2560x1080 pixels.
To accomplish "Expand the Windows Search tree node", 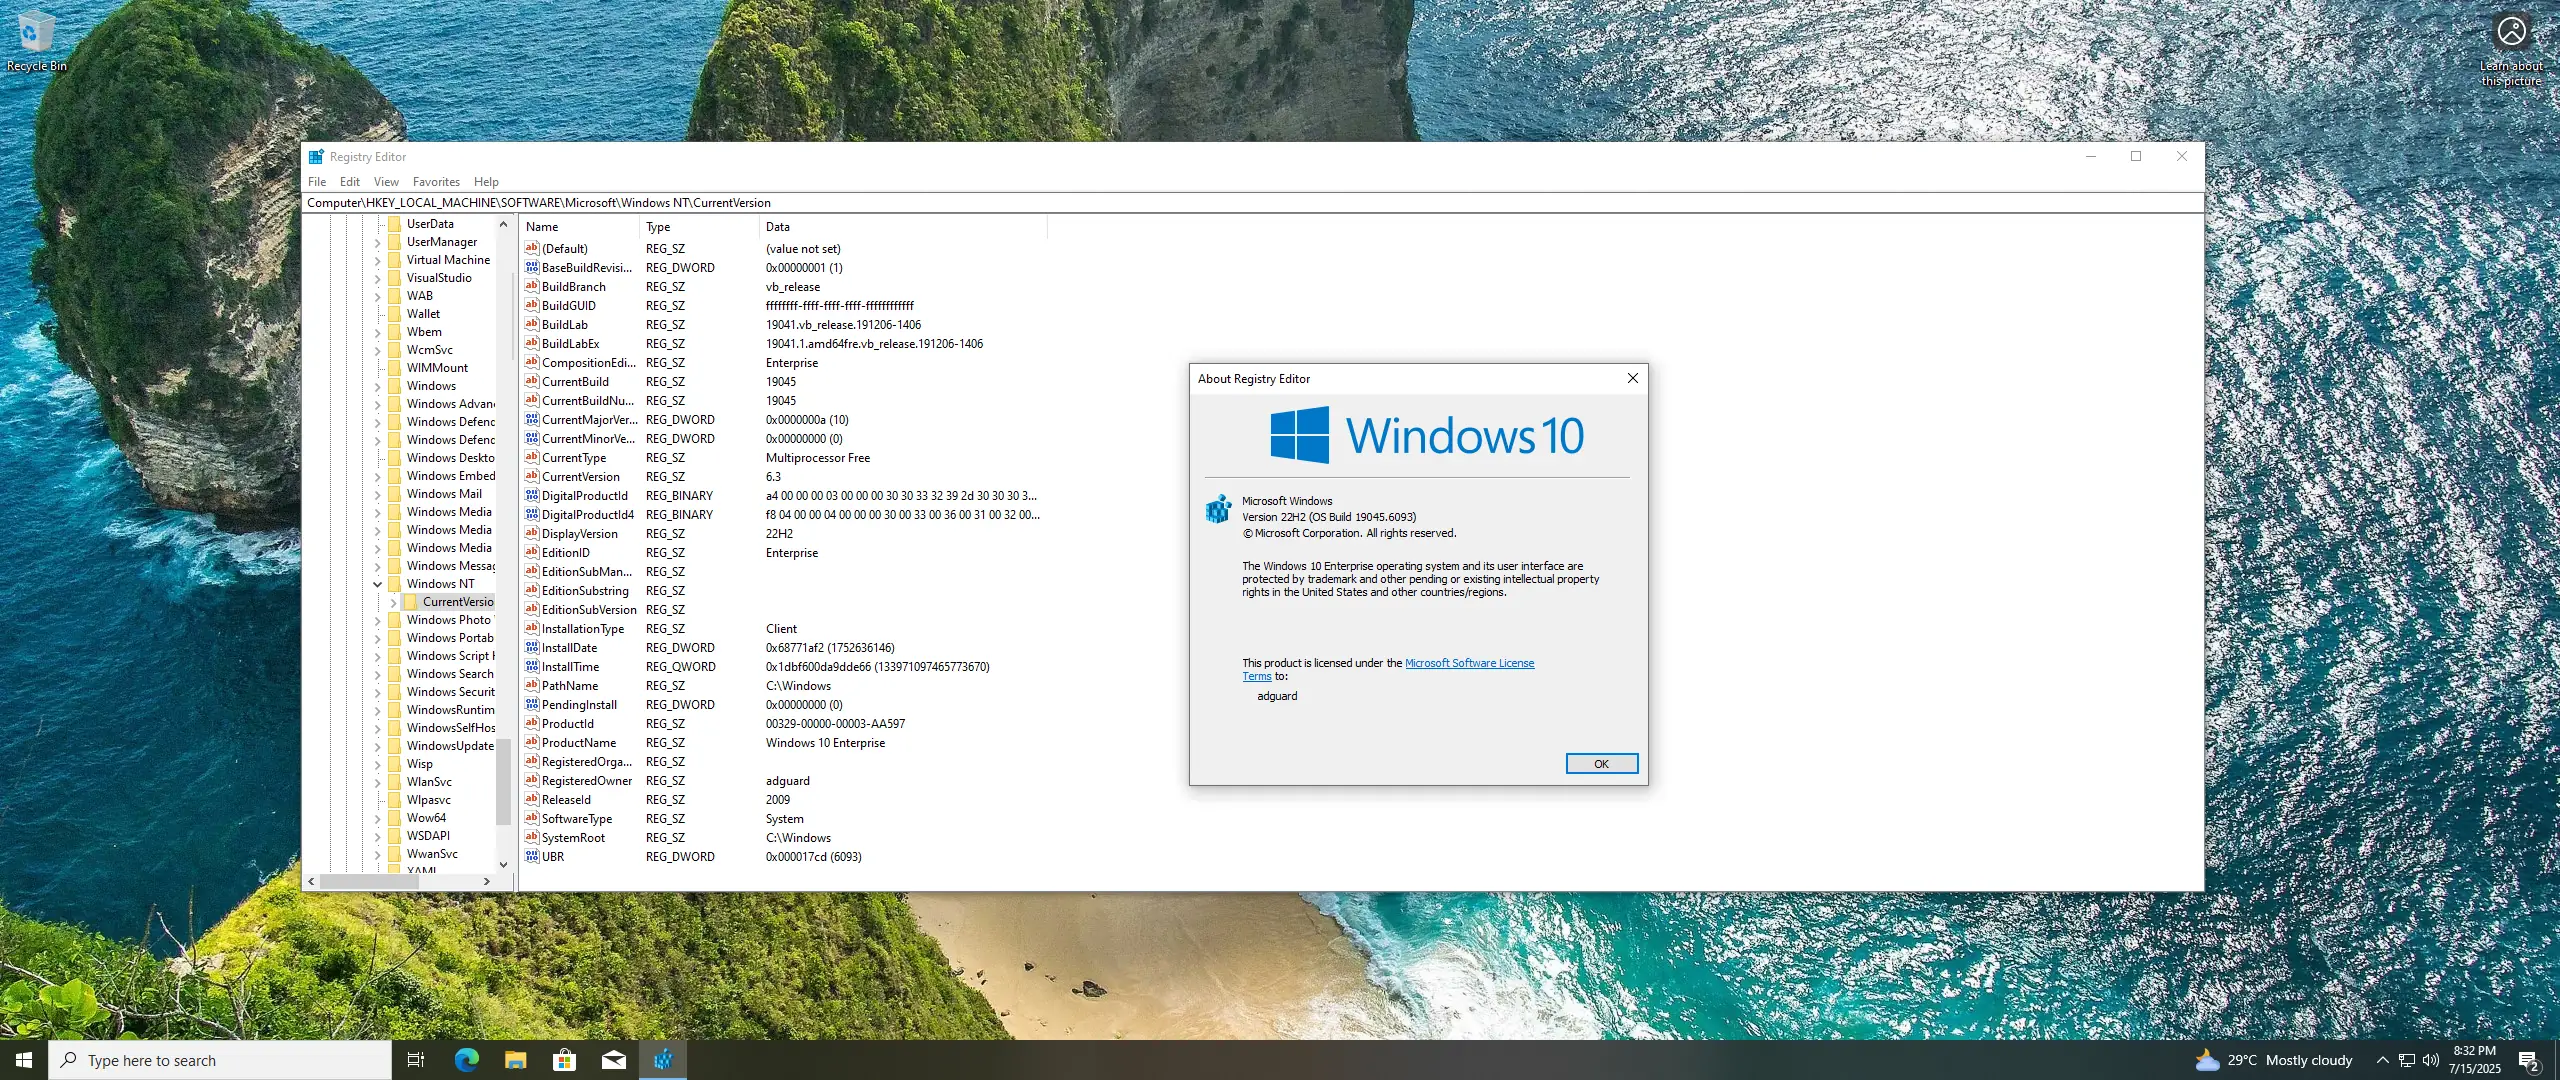I will [378, 674].
